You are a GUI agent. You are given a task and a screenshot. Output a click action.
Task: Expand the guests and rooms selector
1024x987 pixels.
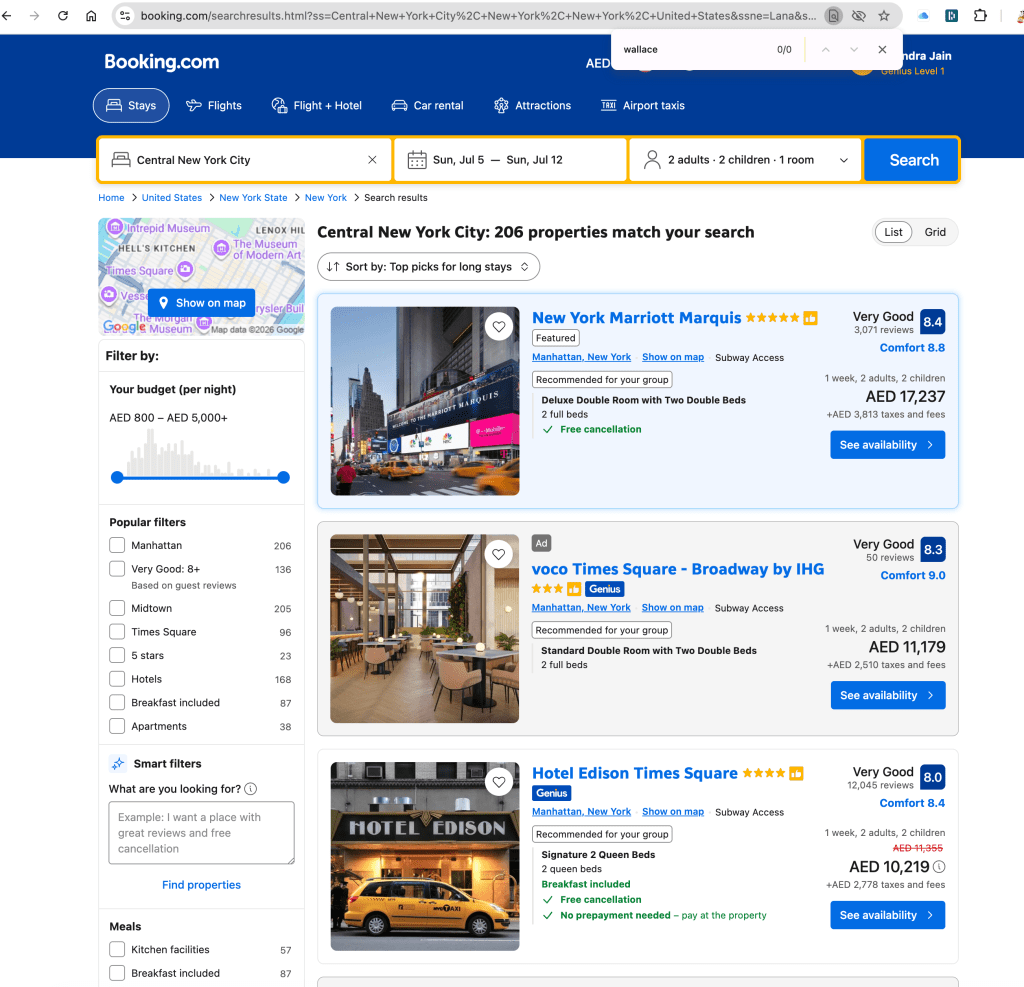745,160
